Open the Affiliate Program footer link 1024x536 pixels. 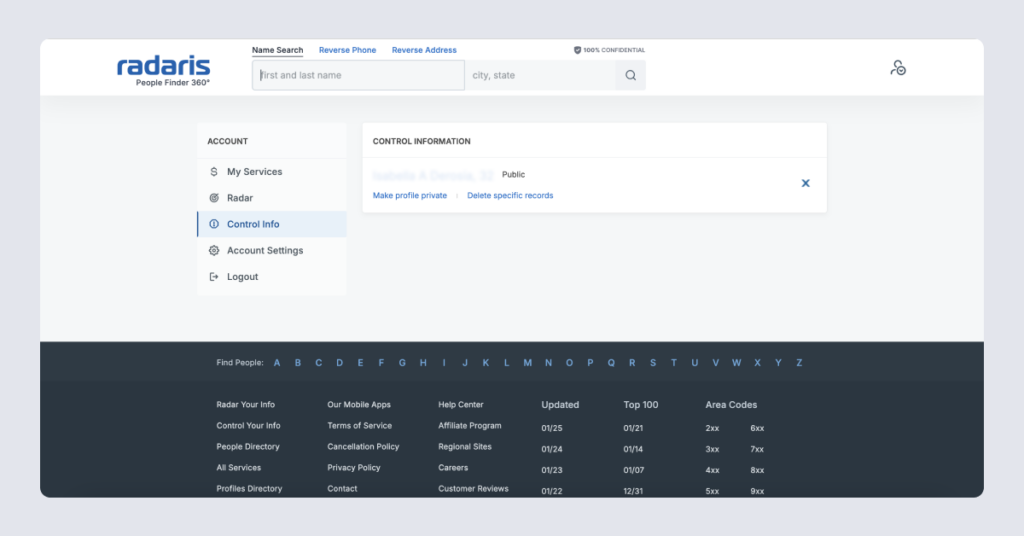470,426
